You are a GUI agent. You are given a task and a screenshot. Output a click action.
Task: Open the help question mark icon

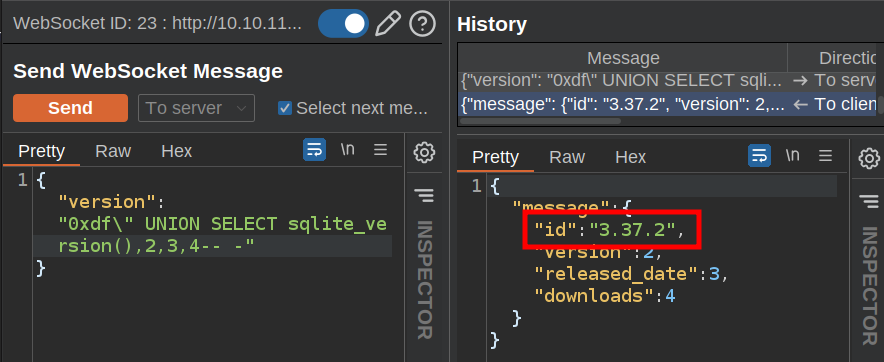coord(422,24)
